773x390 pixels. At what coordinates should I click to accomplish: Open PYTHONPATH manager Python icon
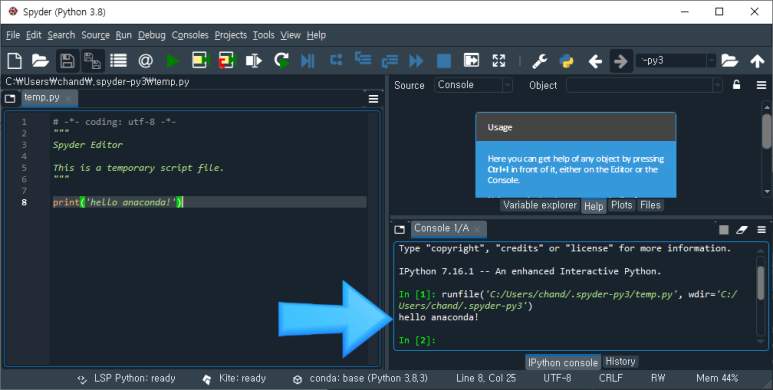[x=566, y=61]
